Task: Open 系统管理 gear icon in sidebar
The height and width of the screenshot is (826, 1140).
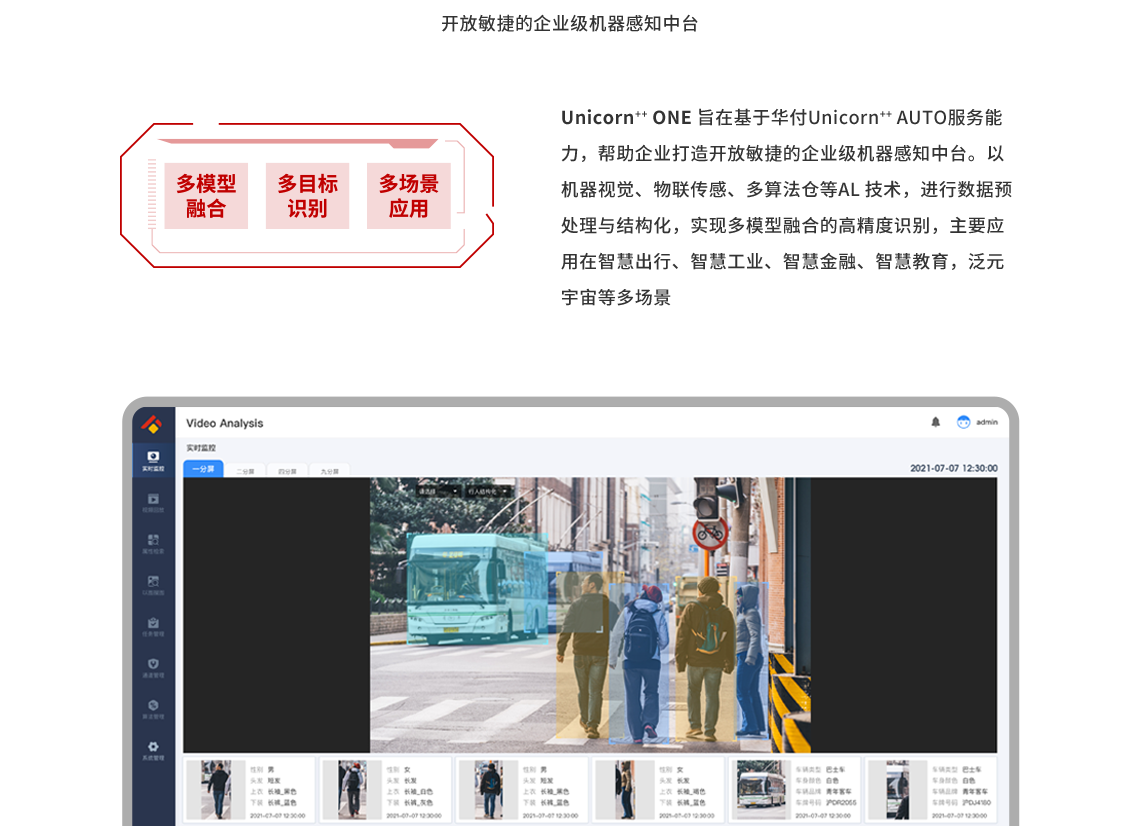Action: (x=152, y=750)
